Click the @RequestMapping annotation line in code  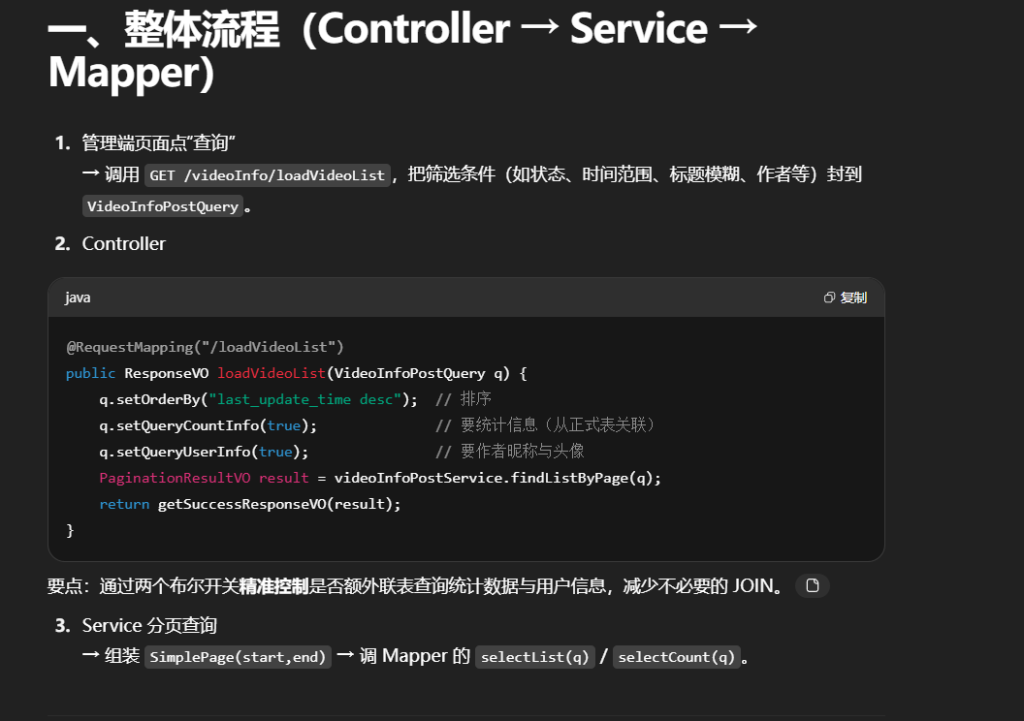click(x=205, y=347)
